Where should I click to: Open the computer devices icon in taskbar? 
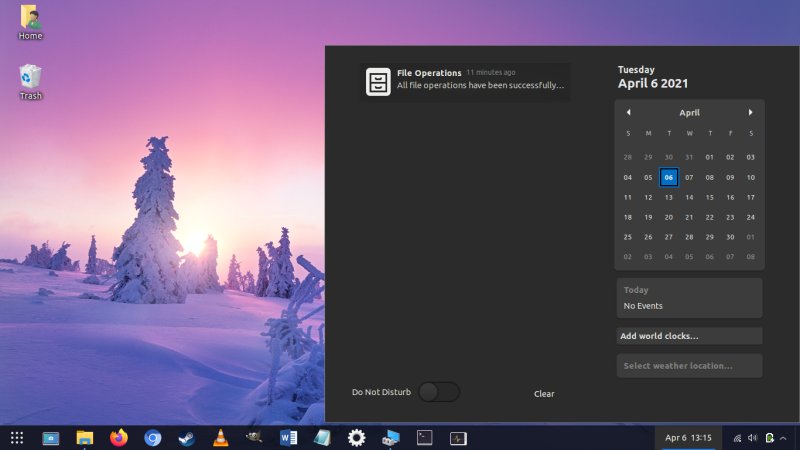click(390, 438)
